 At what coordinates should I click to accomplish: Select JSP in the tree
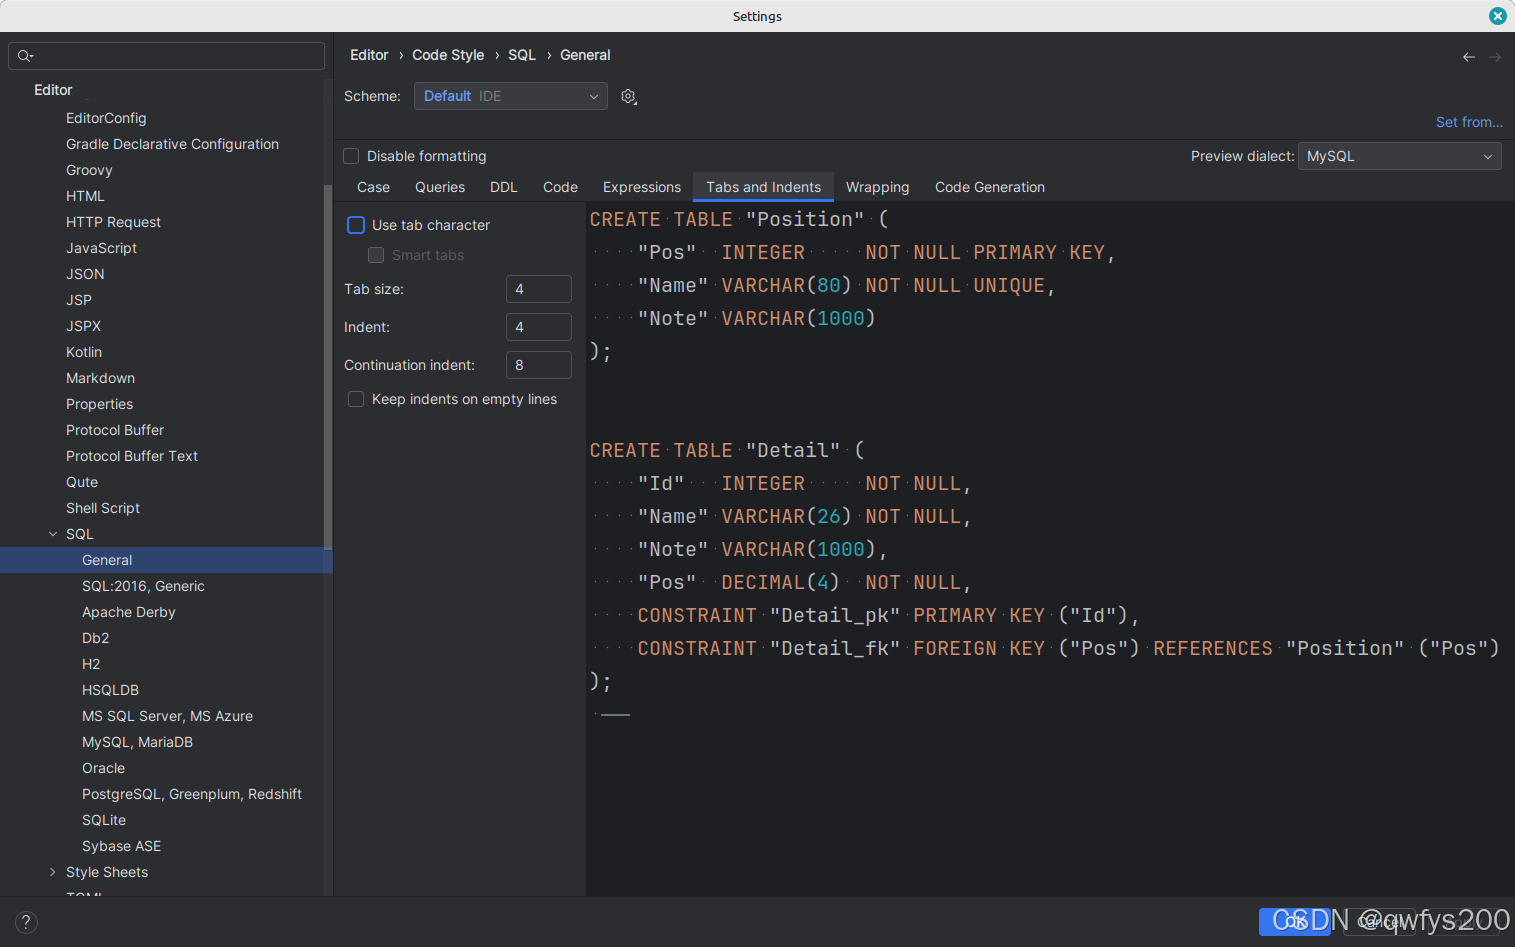[x=79, y=300]
